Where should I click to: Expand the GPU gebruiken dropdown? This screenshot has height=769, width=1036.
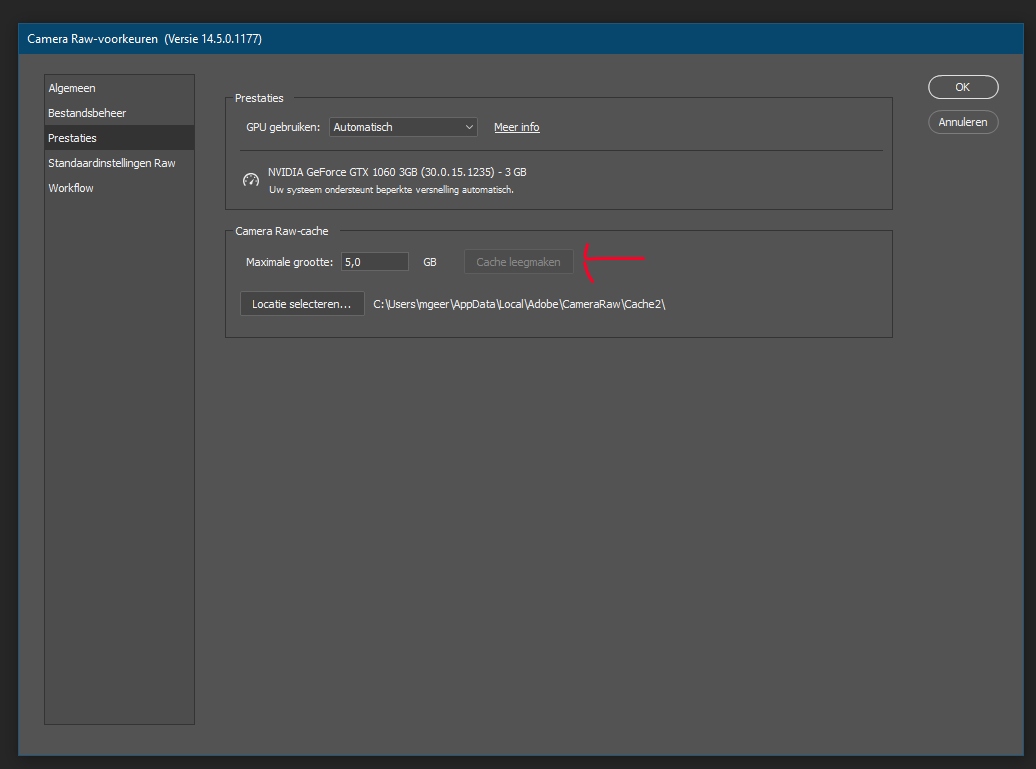pyautogui.click(x=403, y=127)
